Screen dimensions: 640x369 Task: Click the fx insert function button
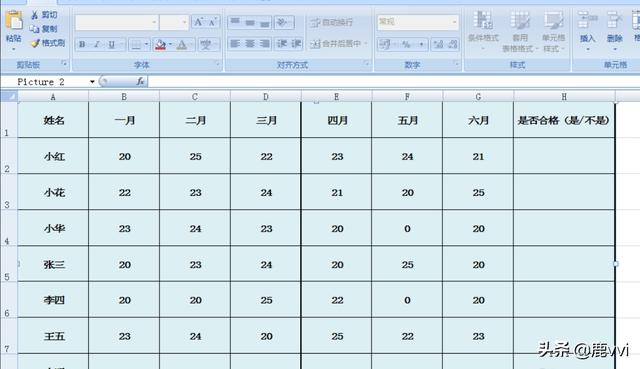point(140,81)
